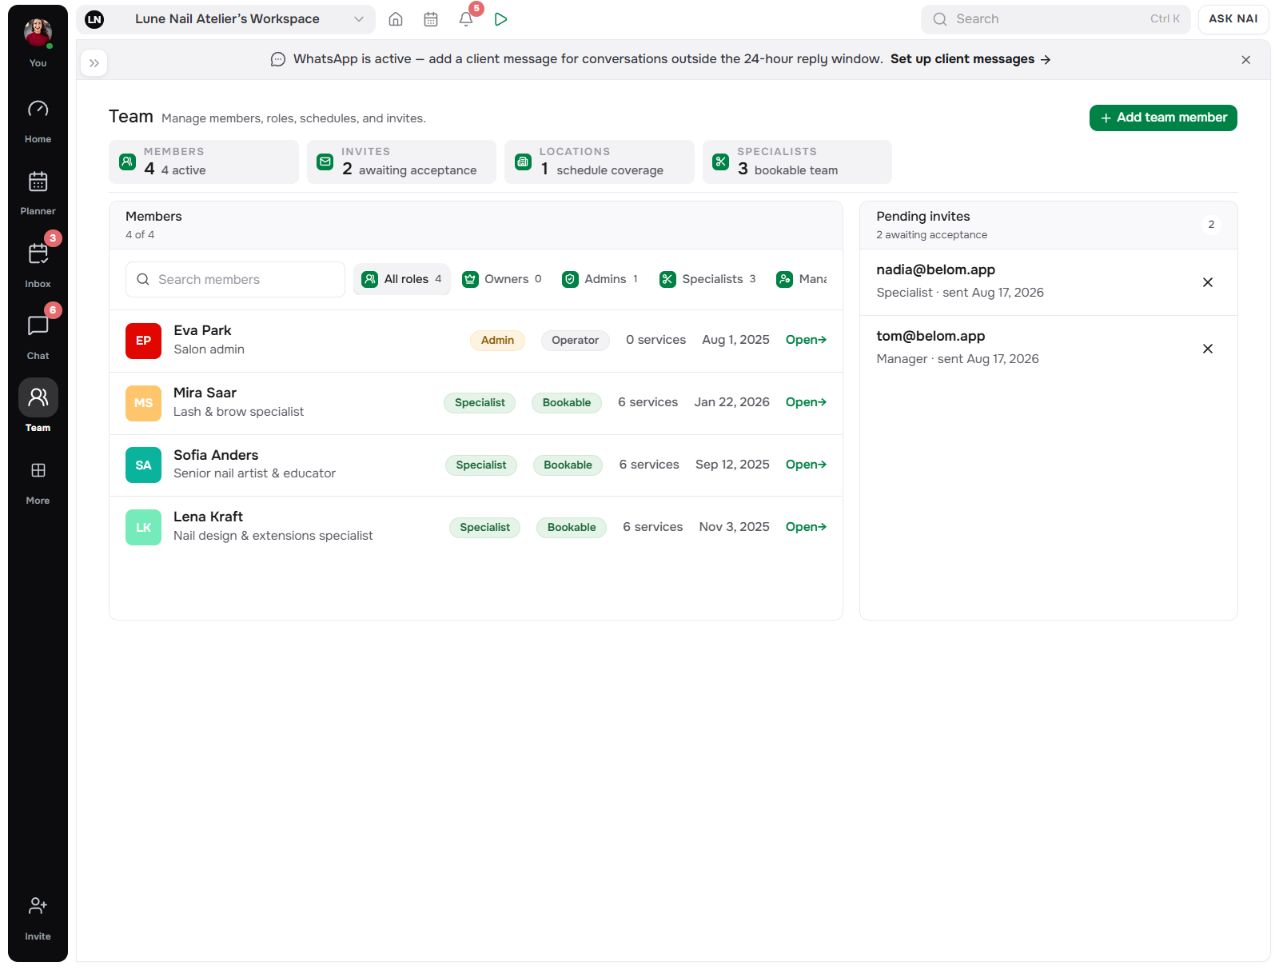Click Sofia Anders' SA avatar
The height and width of the screenshot is (970, 1280).
(143, 465)
